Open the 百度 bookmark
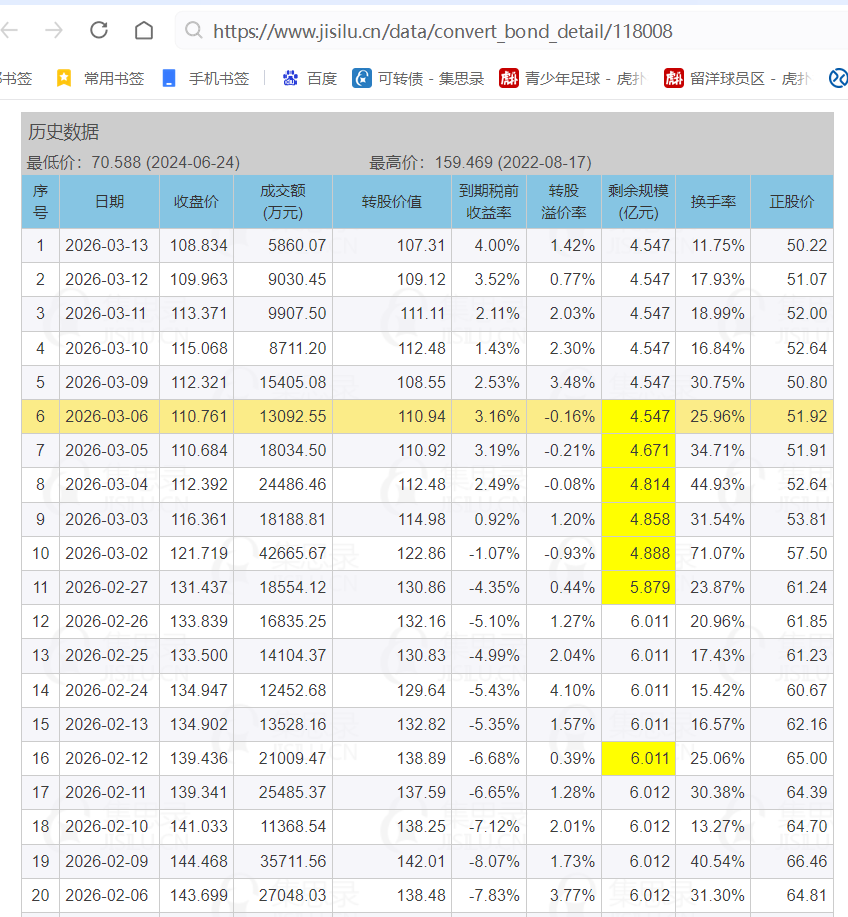Viewport: 848px width, 917px height. (x=310, y=78)
